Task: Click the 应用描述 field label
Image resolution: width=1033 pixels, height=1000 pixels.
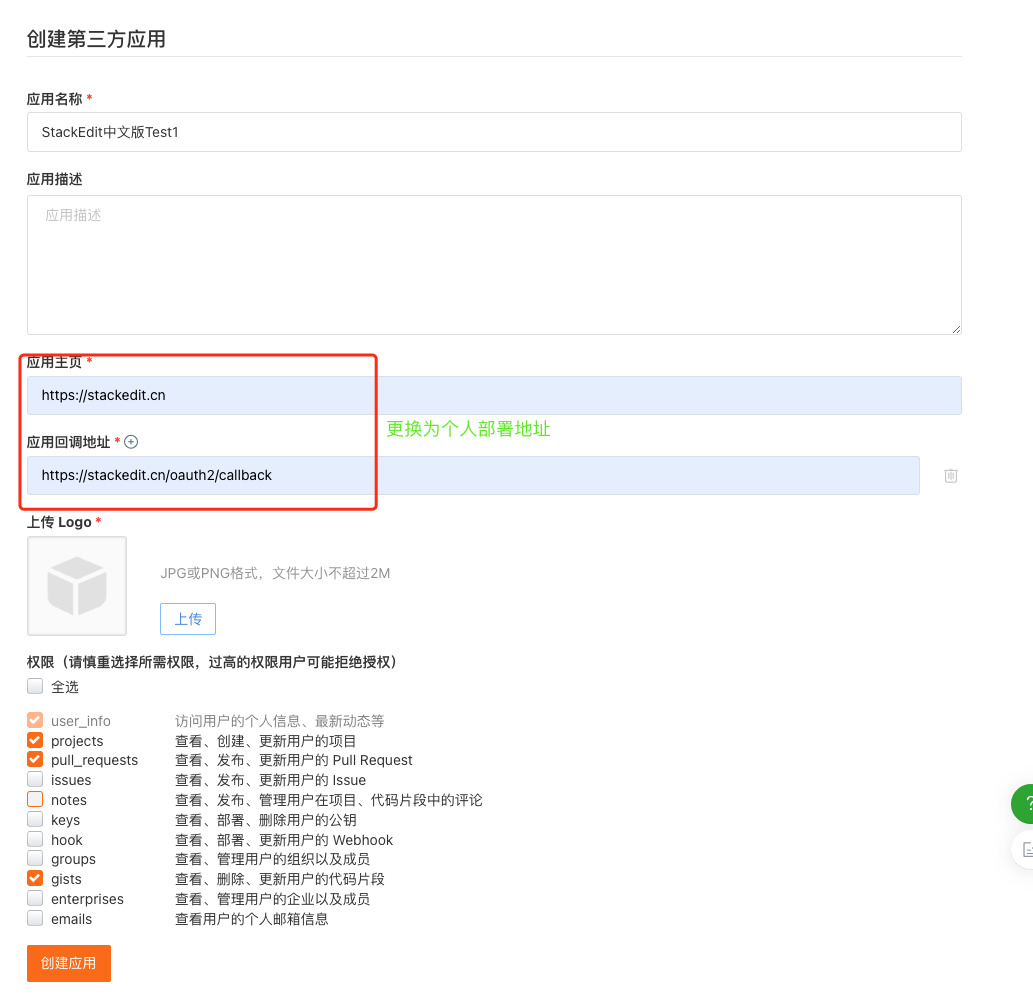Action: click(x=55, y=179)
